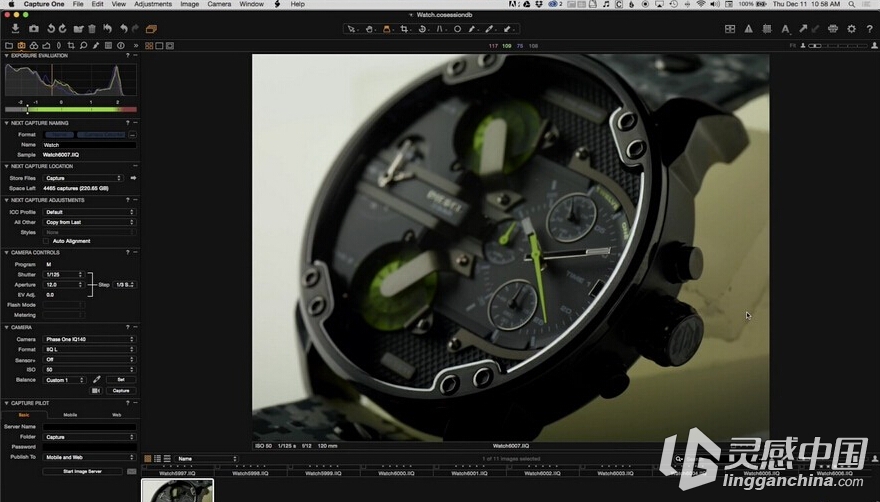Click the text annotation A icon
This screenshot has height=502, width=880.
786,29
